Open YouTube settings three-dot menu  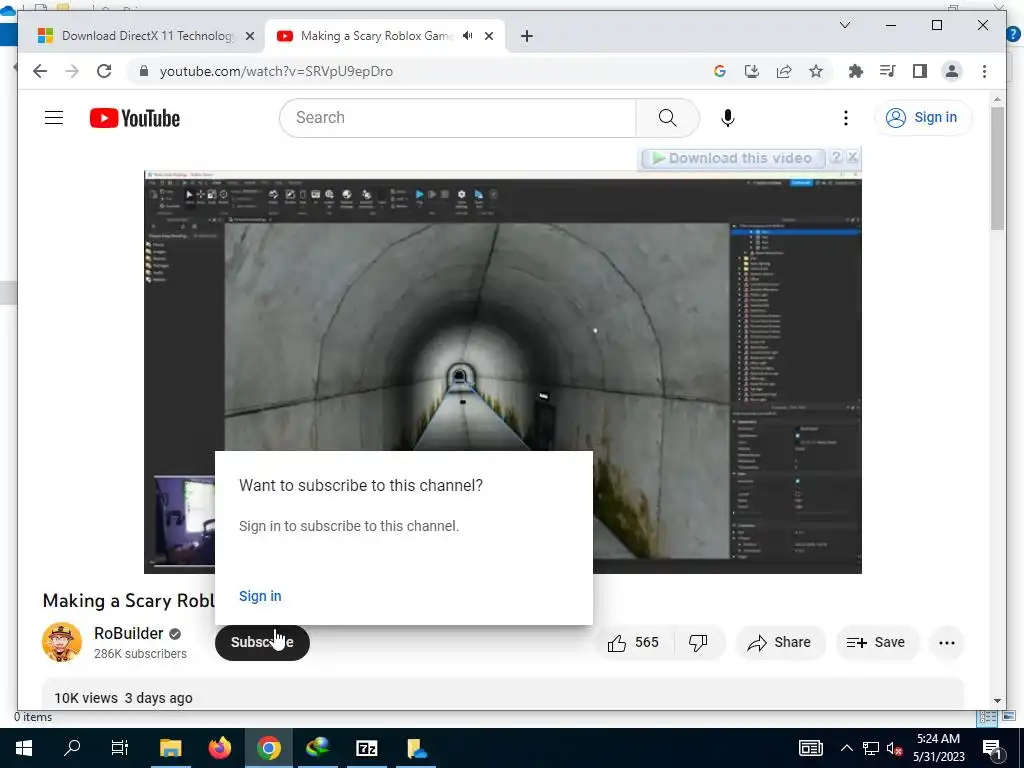[846, 118]
